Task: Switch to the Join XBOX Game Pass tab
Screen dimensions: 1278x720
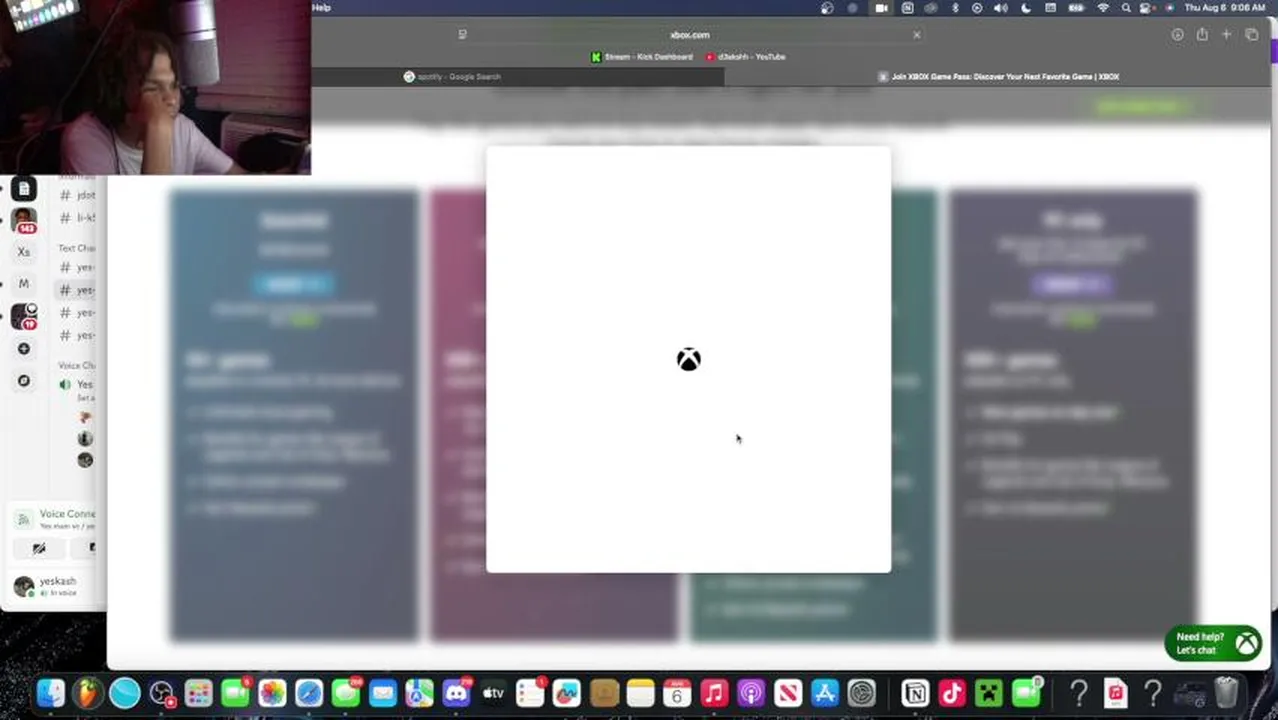Action: (x=998, y=76)
